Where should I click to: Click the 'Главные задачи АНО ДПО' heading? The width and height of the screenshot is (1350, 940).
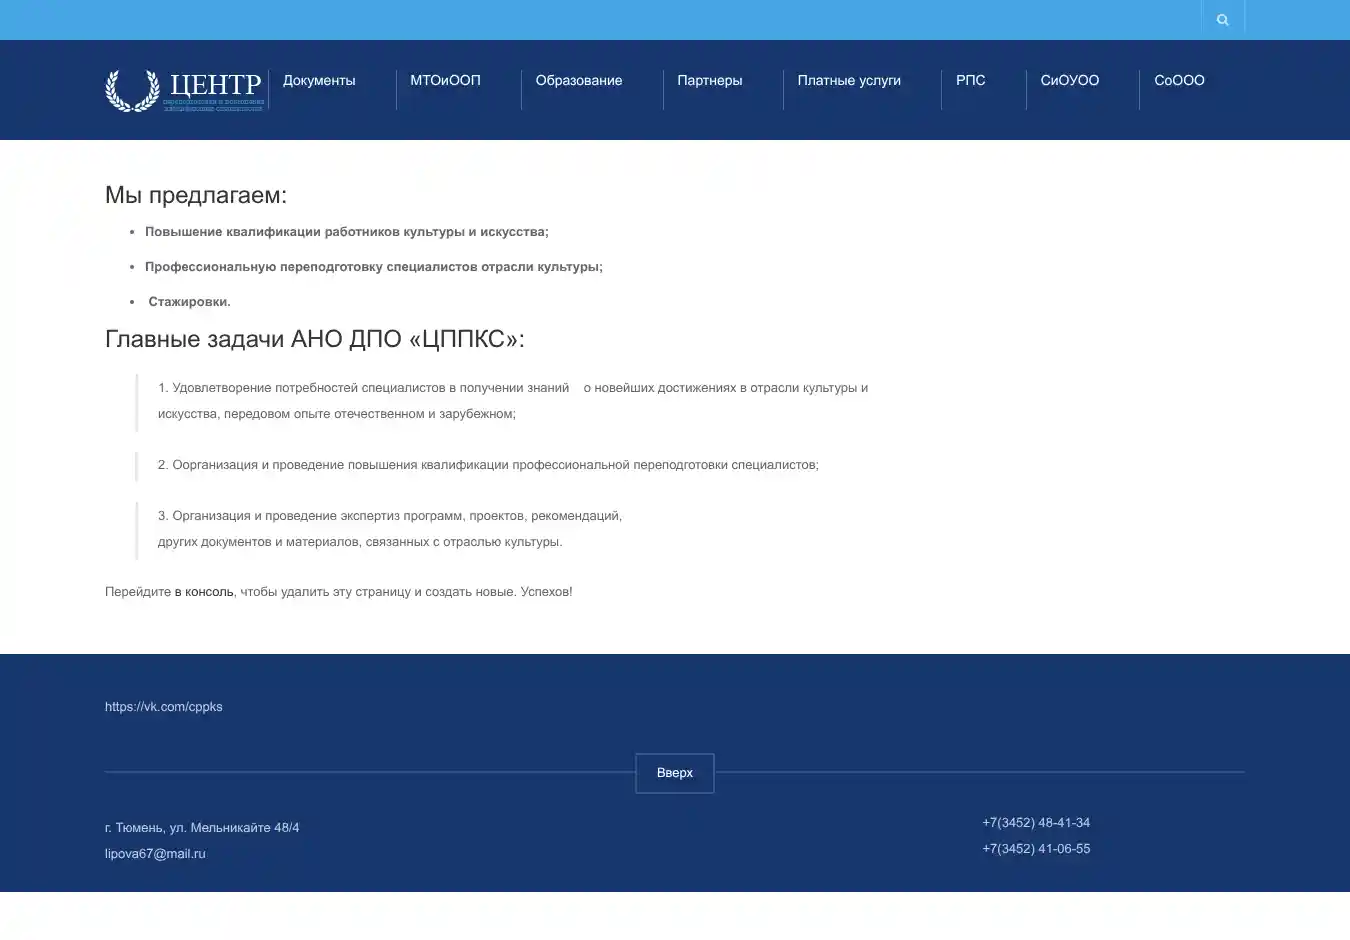pyautogui.click(x=314, y=339)
